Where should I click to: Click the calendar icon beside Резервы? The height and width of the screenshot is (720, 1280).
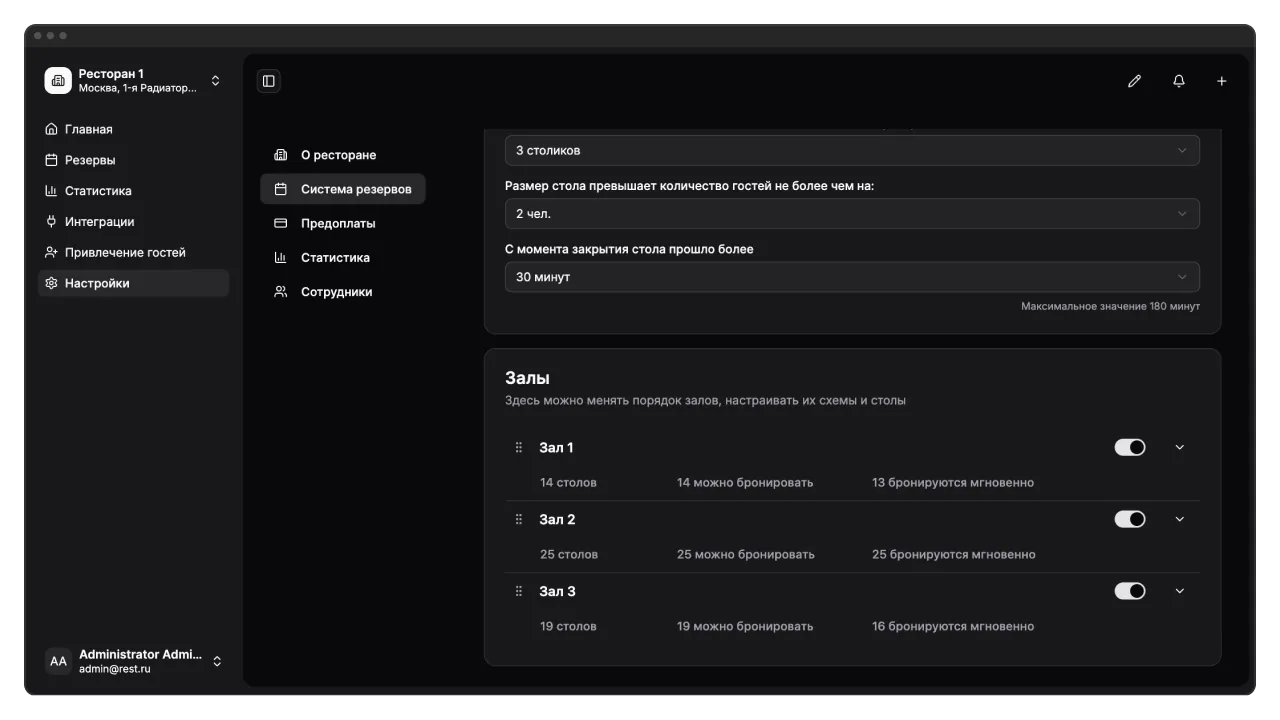(52, 160)
